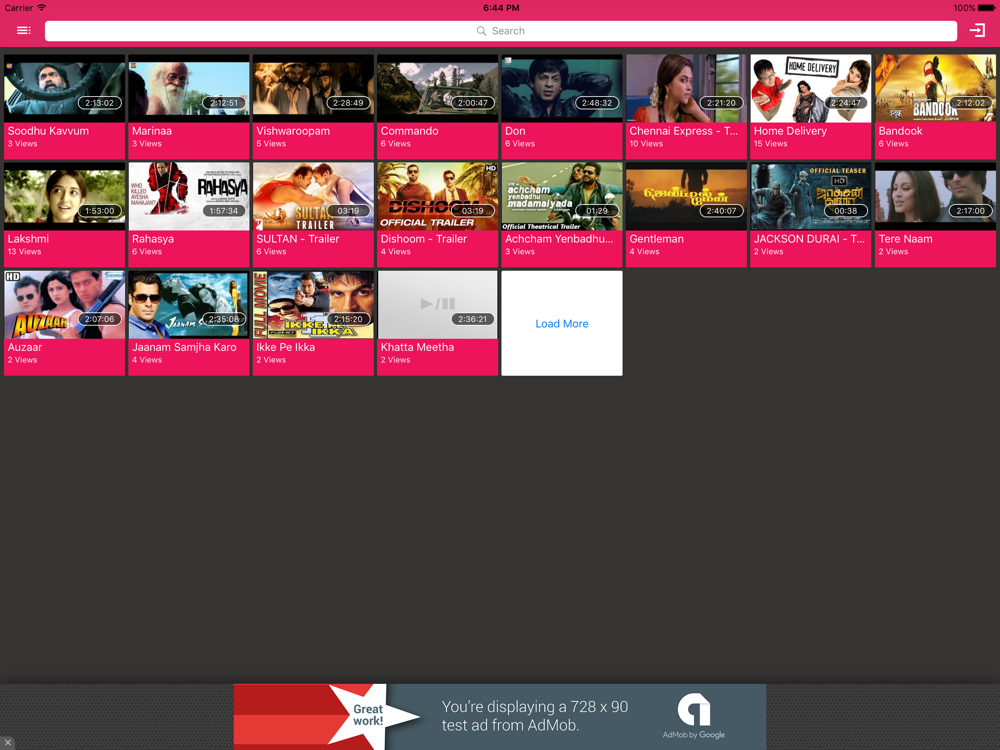Viewport: 1000px width, 750px height.
Task: Tap the login arrow icon at top right
Action: (x=977, y=30)
